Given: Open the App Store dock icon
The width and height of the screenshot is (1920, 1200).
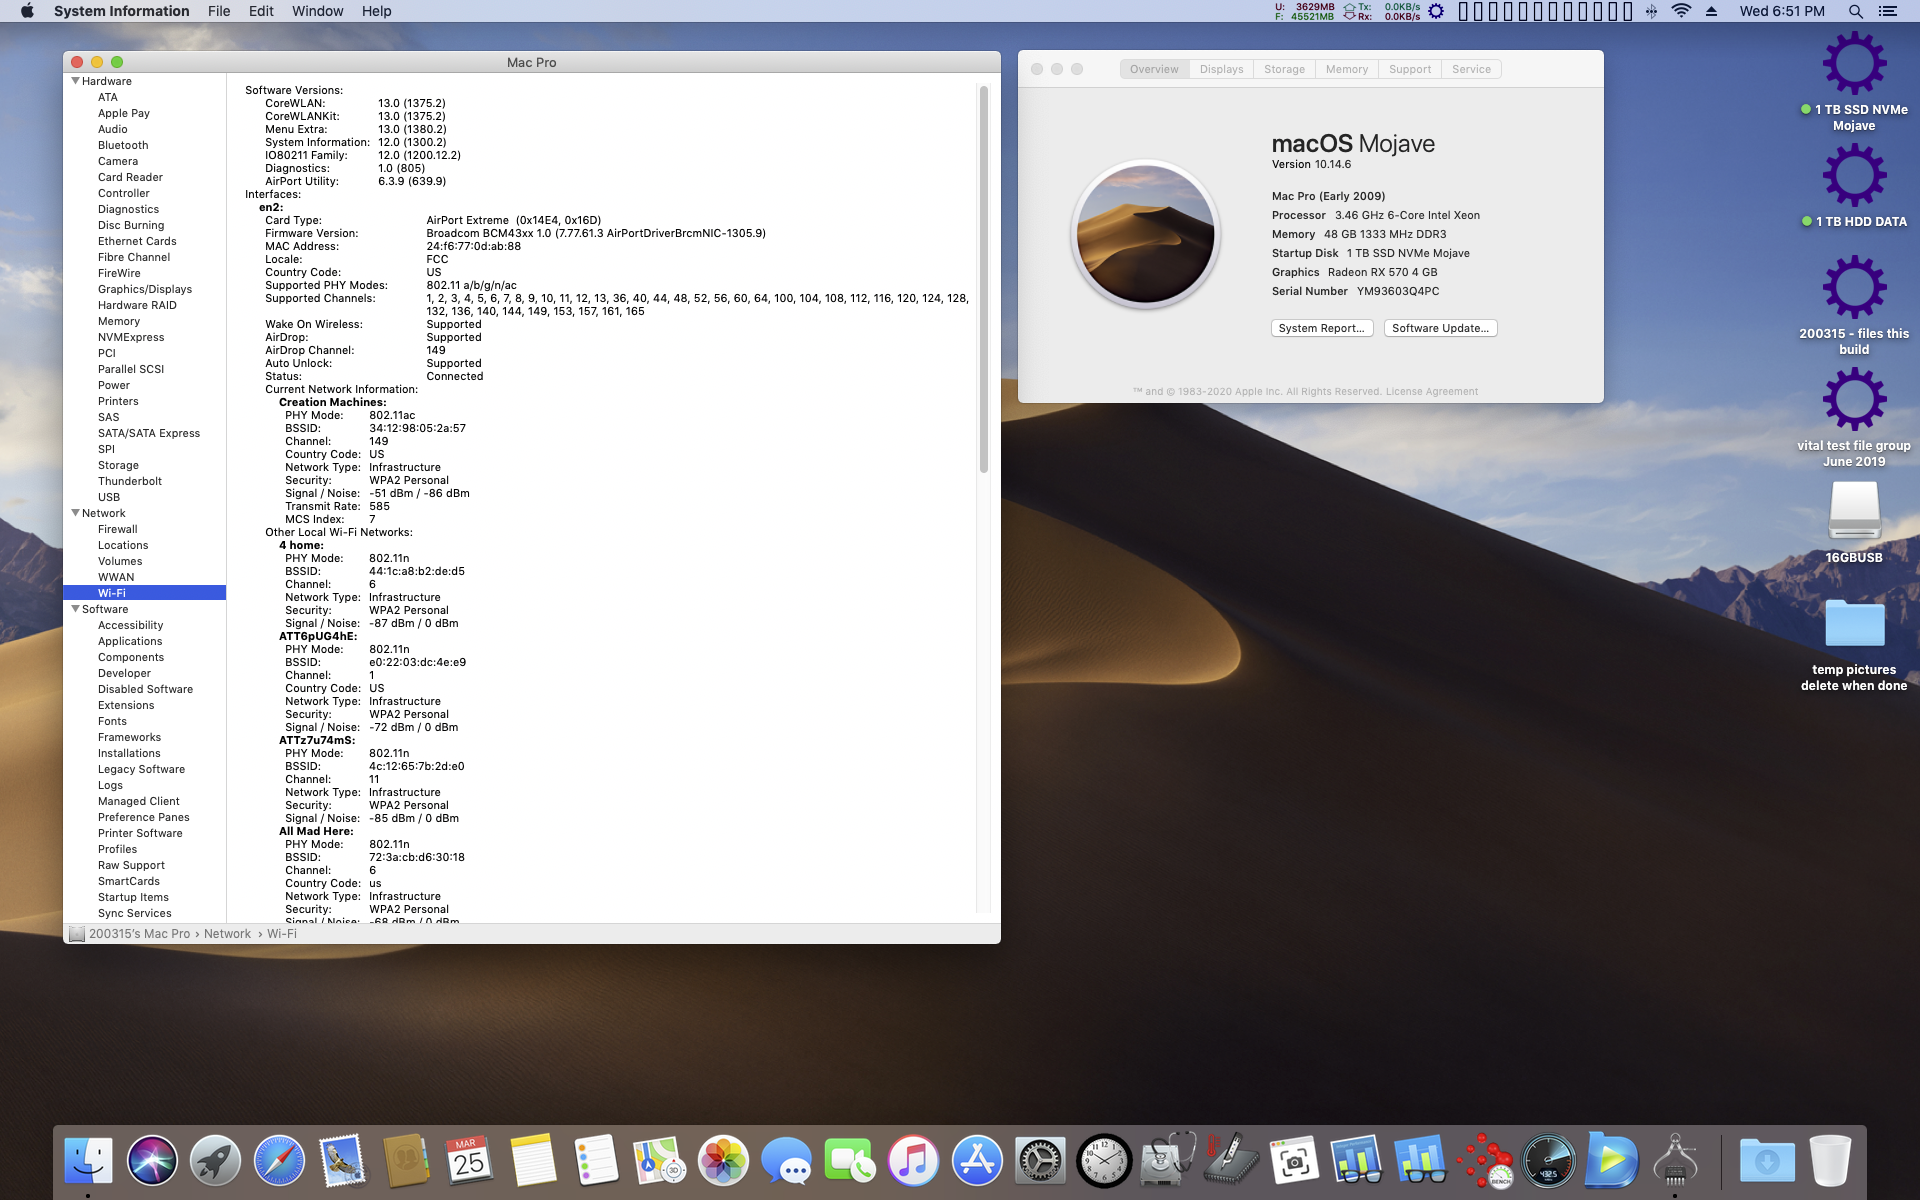Looking at the screenshot, I should click(x=977, y=1161).
